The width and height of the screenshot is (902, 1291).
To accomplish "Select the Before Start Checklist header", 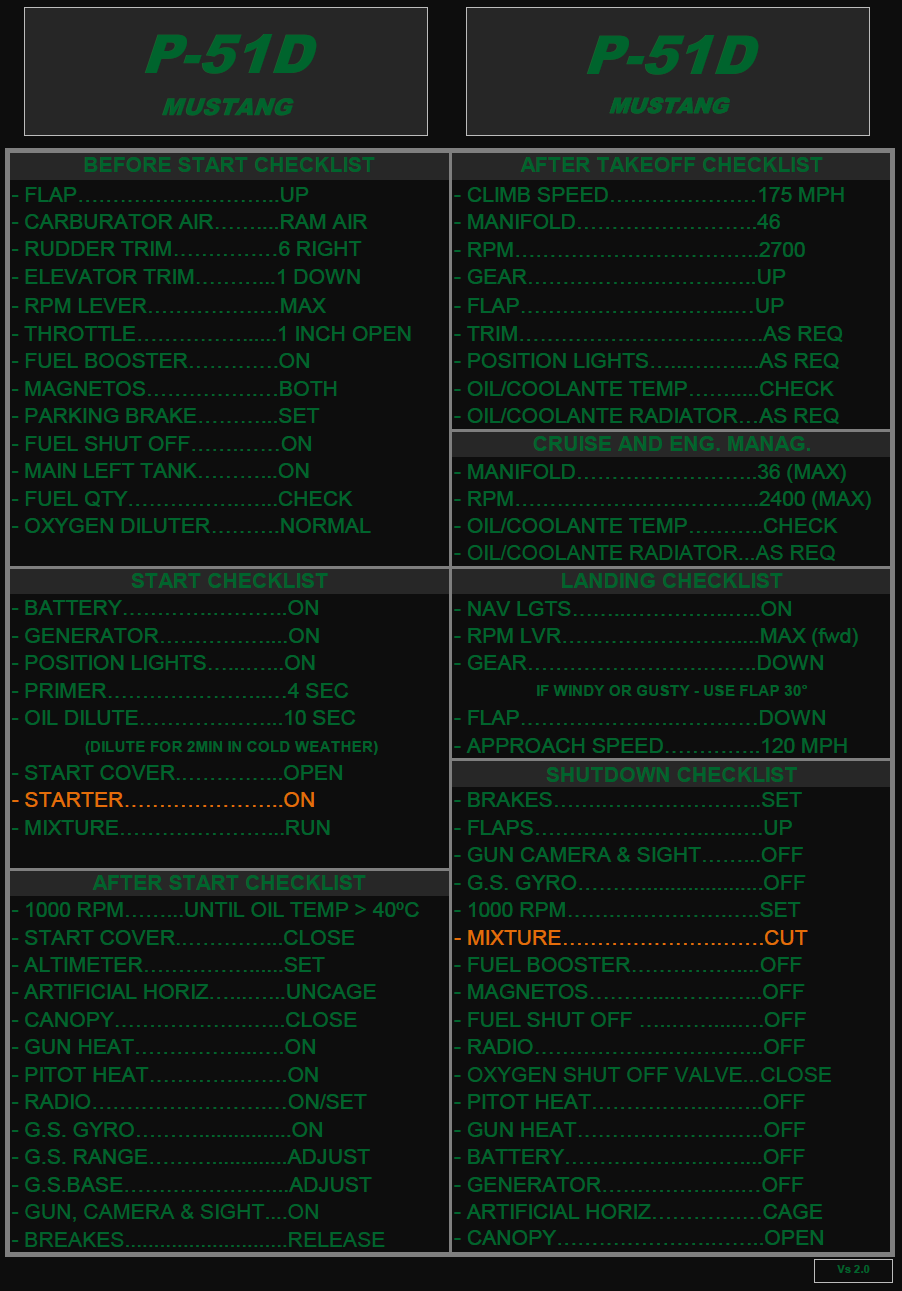I will click(x=229, y=166).
